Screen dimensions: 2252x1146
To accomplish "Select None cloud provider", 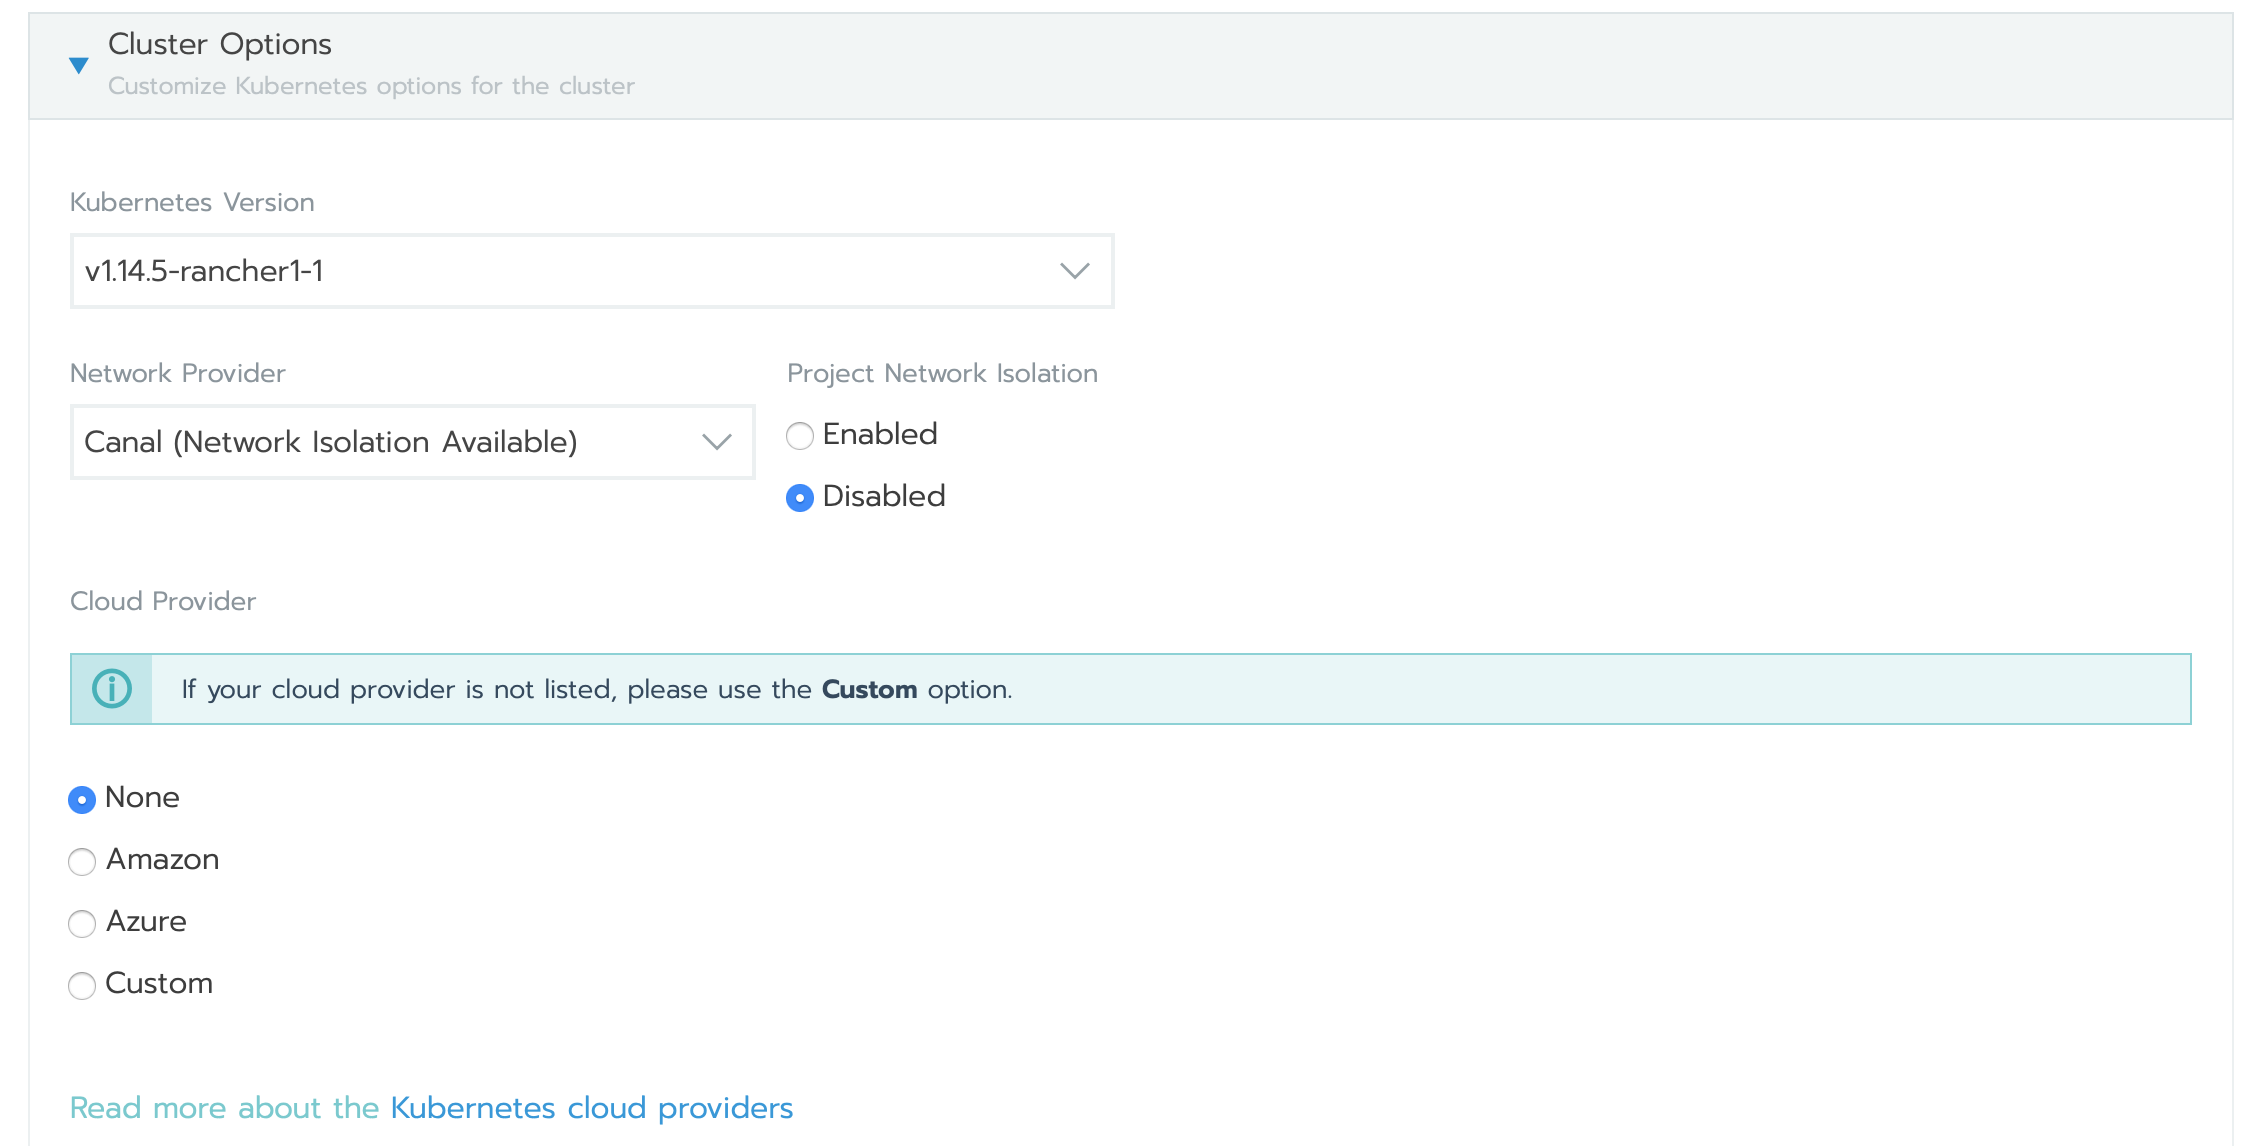I will (x=82, y=800).
